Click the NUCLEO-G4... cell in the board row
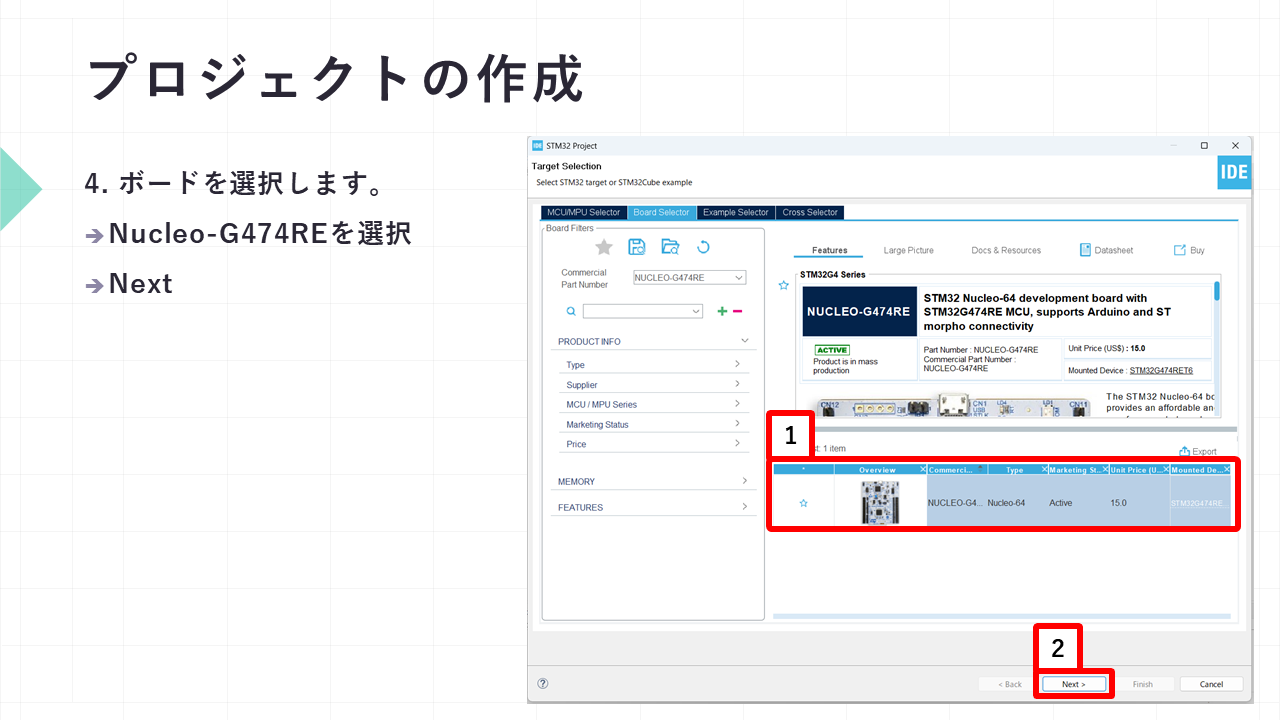The image size is (1280, 720). (955, 503)
